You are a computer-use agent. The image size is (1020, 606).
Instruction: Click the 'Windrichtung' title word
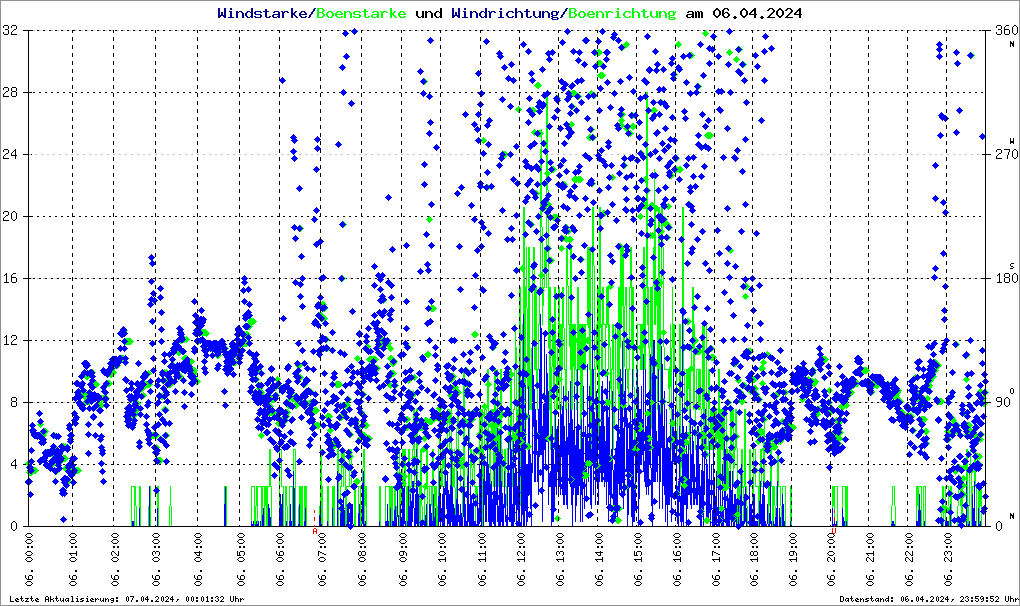[x=505, y=14]
